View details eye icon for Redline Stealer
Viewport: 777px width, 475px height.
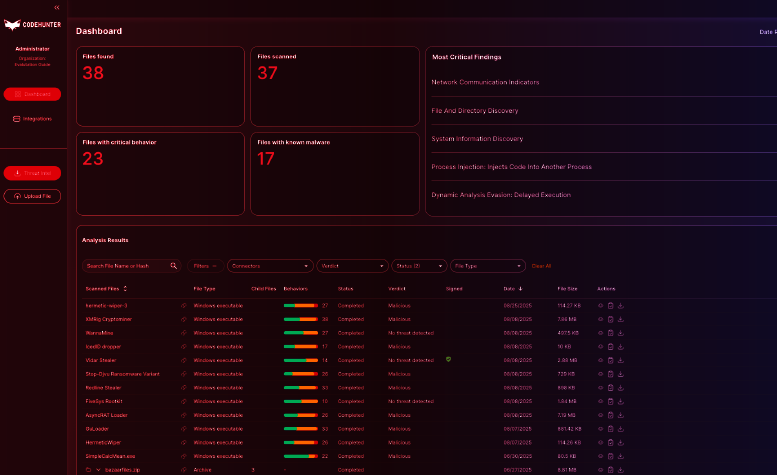point(601,387)
